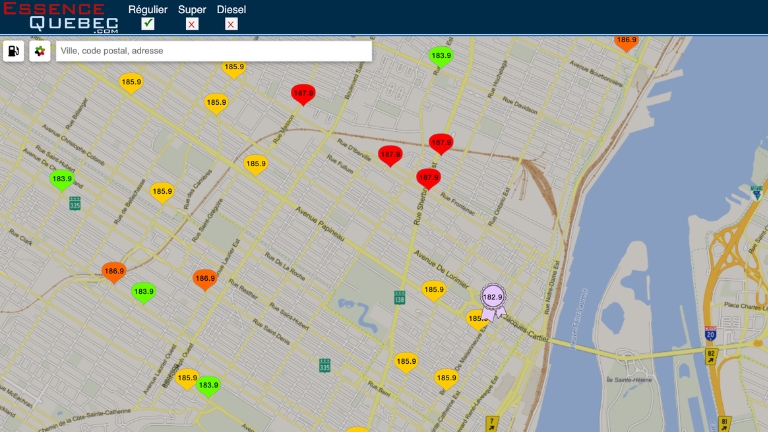Uncheck the Régulier fuel type checkbox
768x432 pixels.
pyautogui.click(x=147, y=24)
